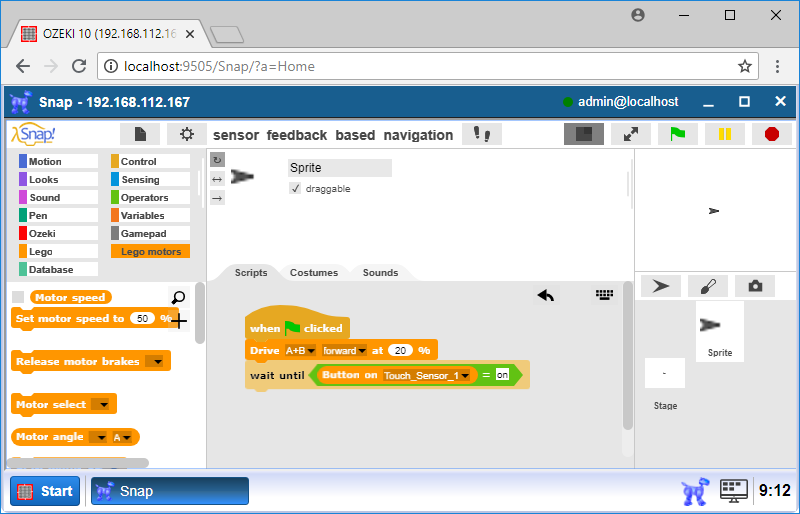Select the Gamepad block category
This screenshot has height=514, width=800.
click(151, 233)
